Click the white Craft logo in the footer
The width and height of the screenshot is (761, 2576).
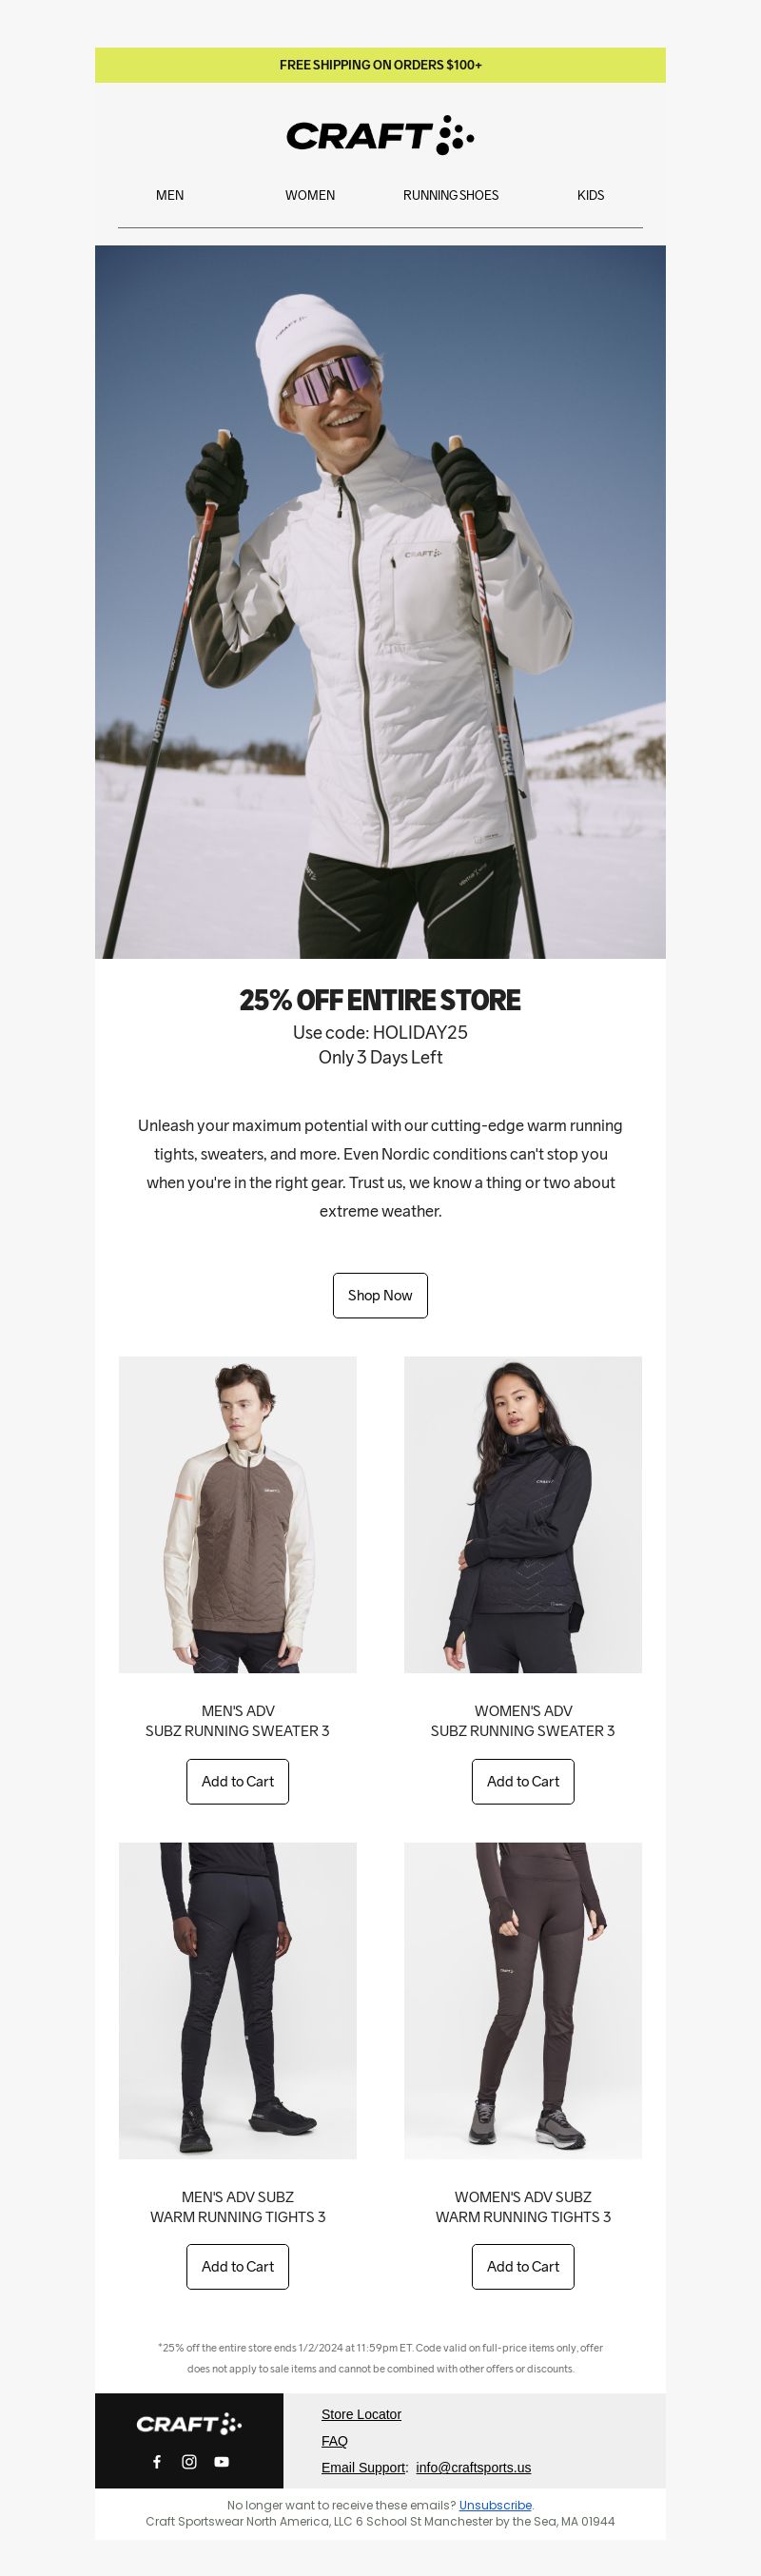coord(189,2423)
